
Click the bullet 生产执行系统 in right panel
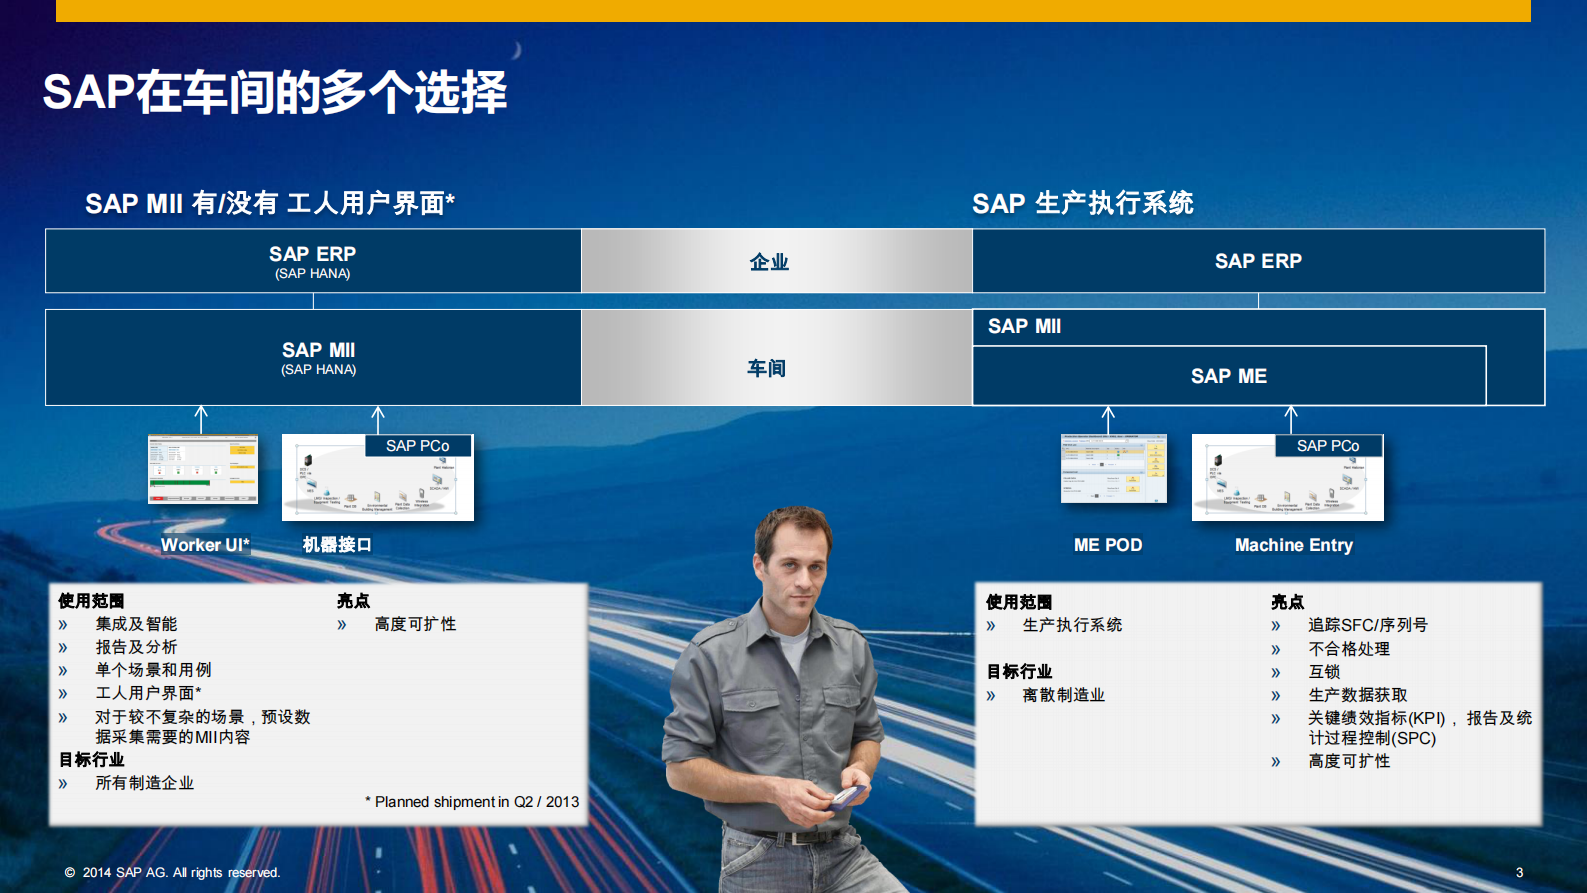click(1072, 625)
